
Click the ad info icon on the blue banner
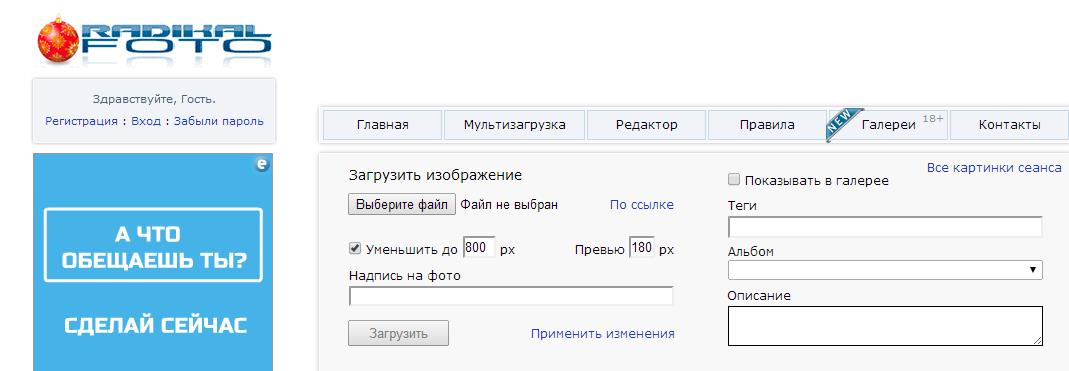click(262, 164)
